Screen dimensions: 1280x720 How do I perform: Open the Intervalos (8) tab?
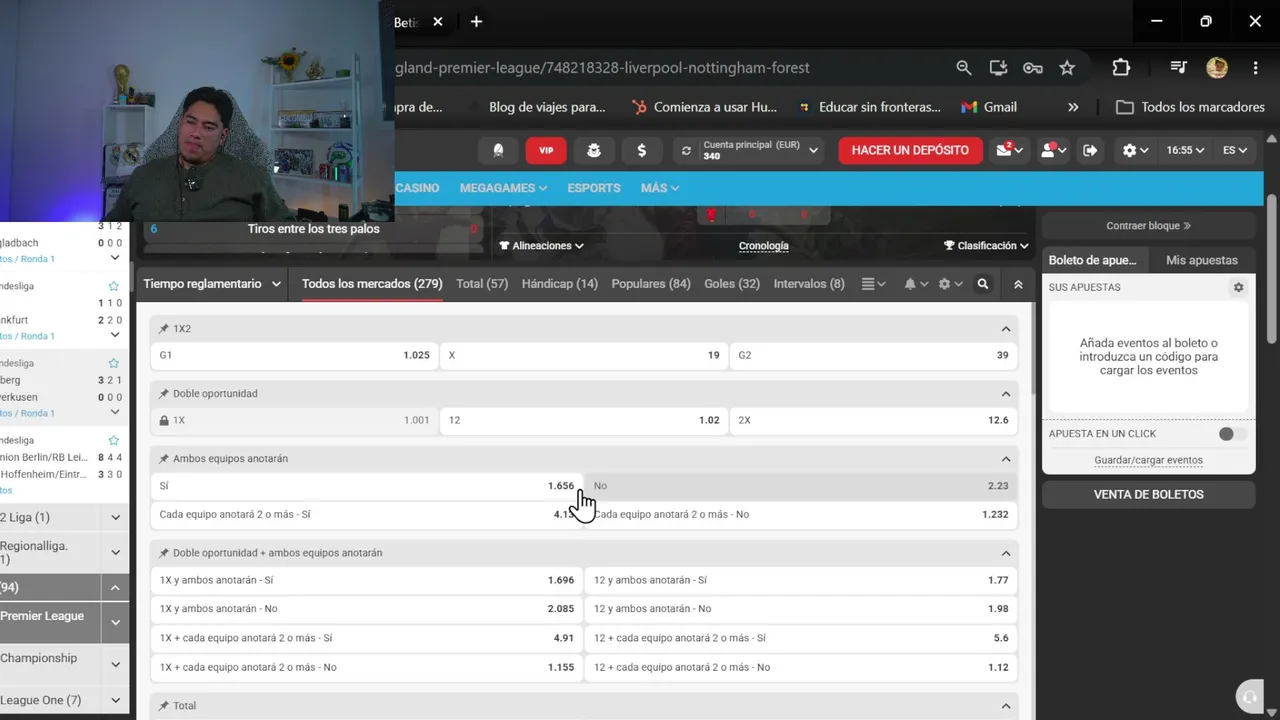[809, 284]
